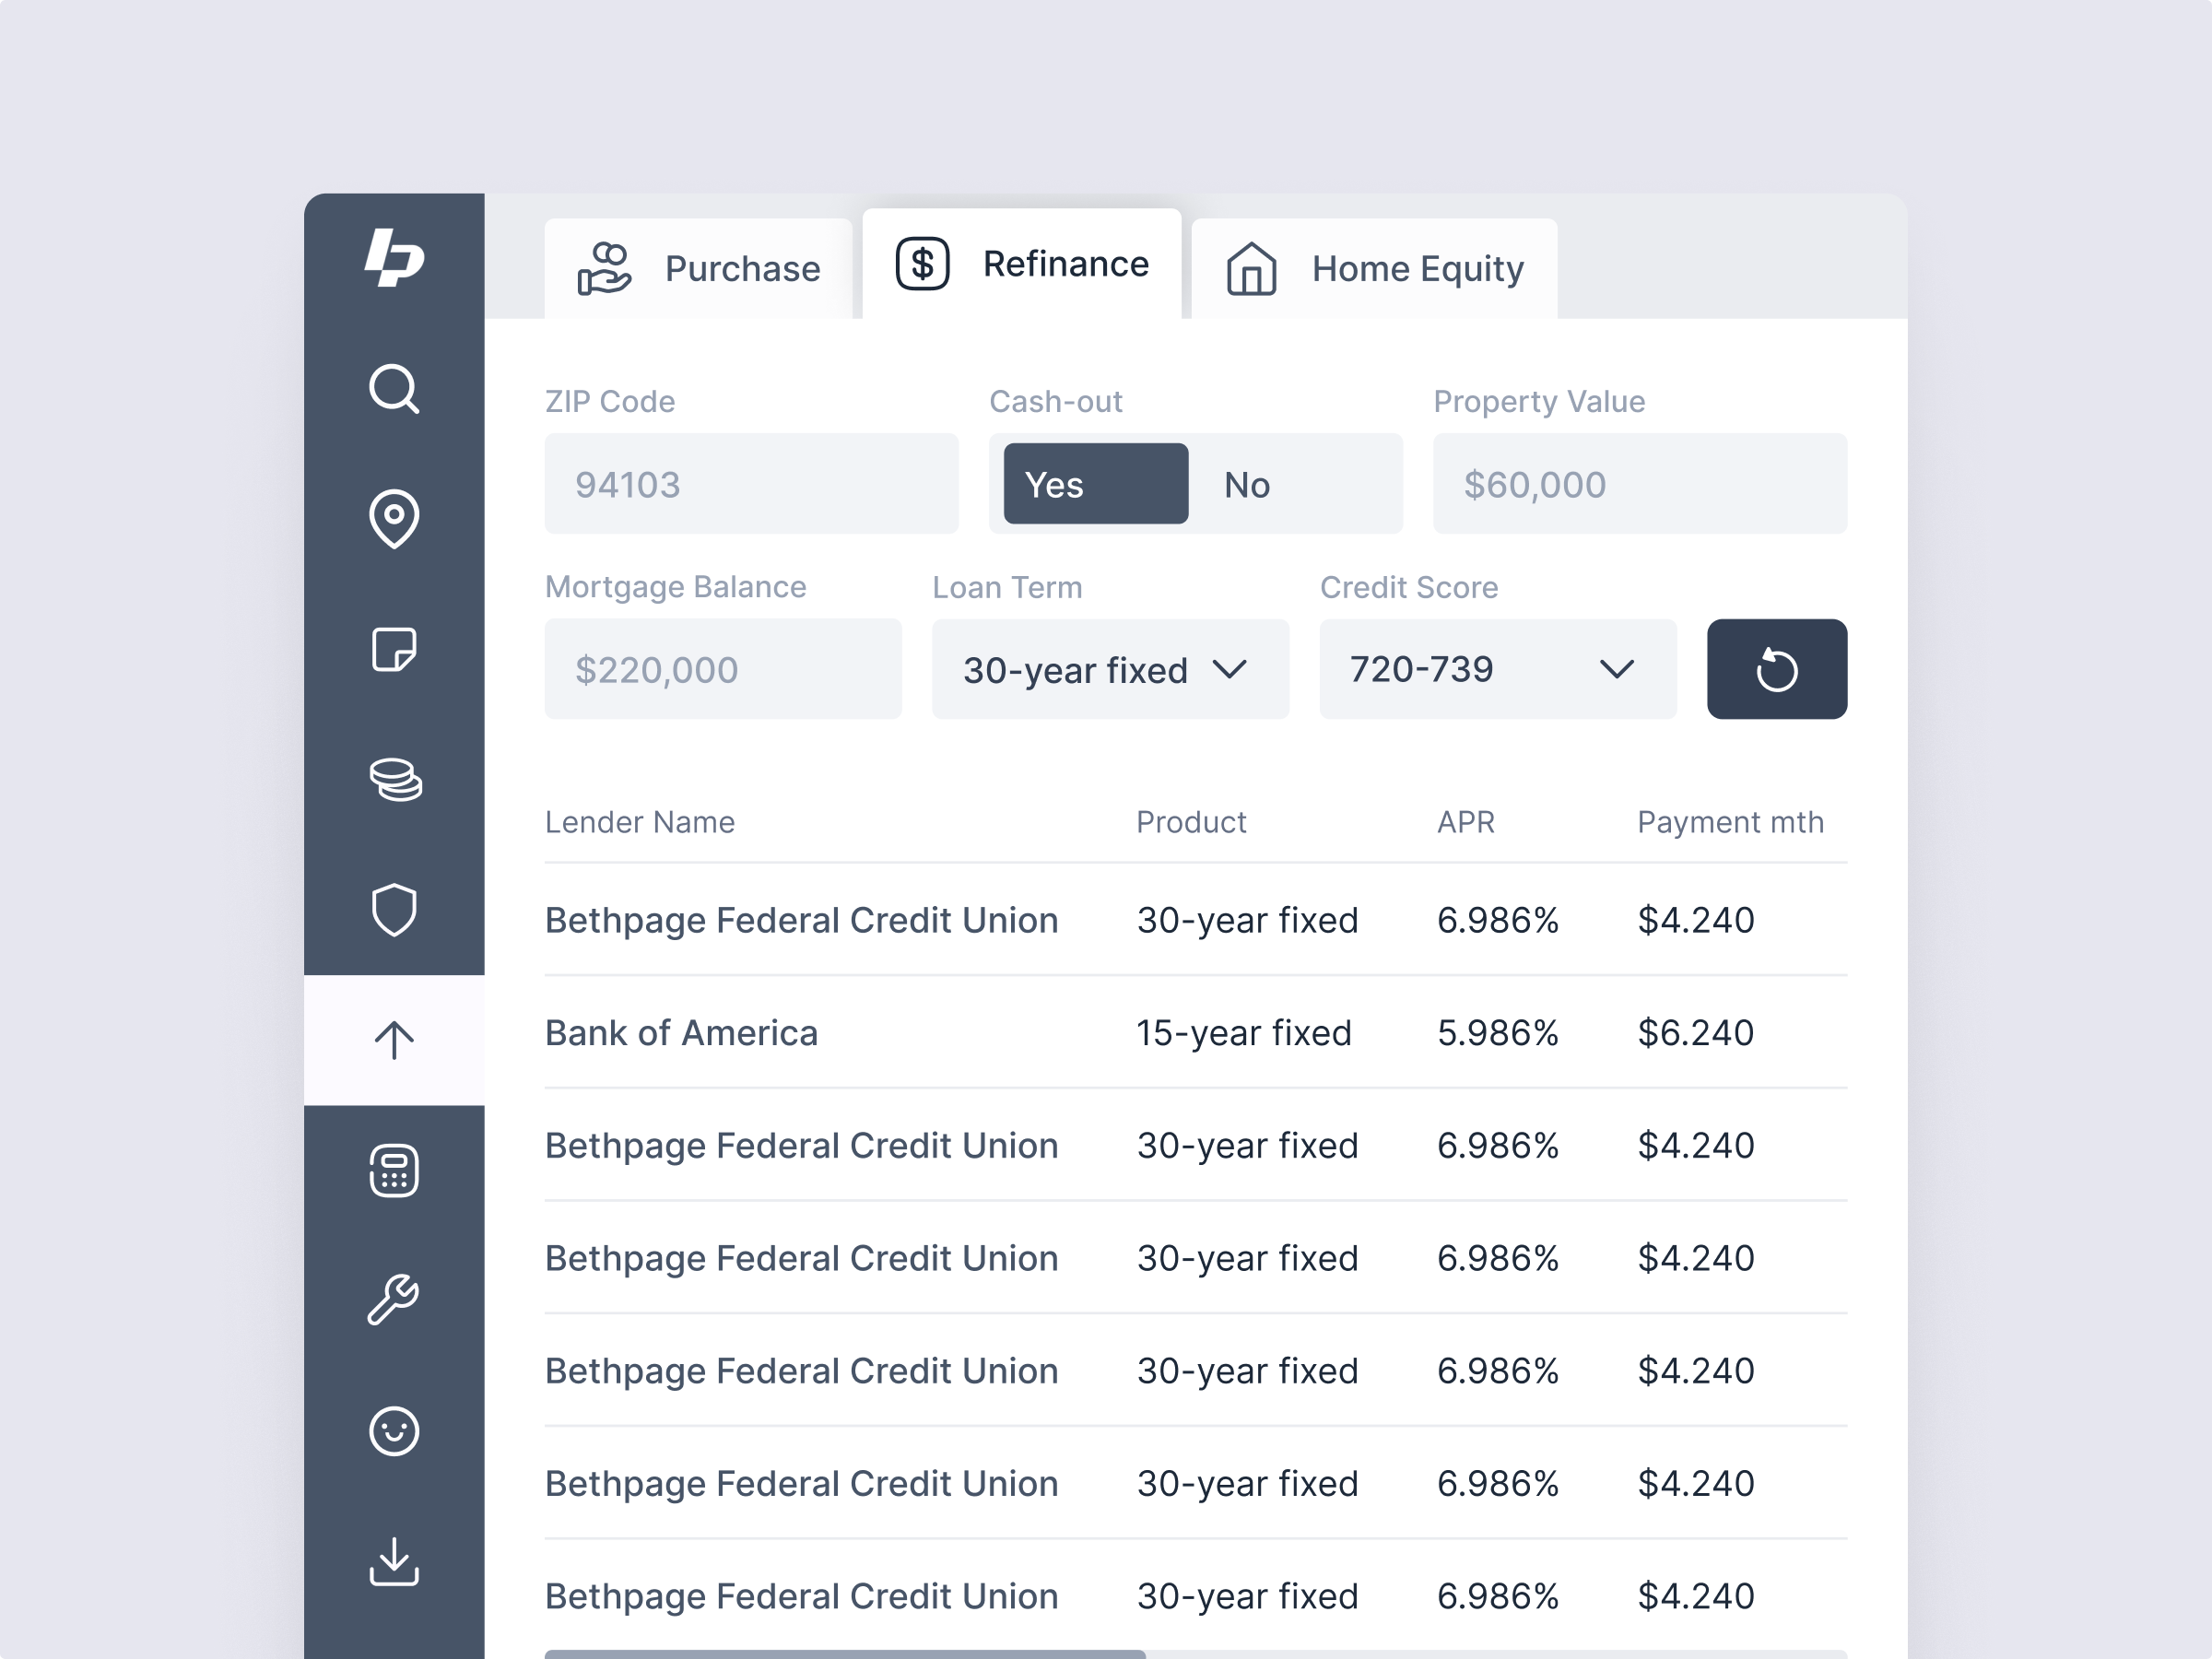Click the ZIP Code input field
The height and width of the screenshot is (1659, 2212).
coord(751,484)
